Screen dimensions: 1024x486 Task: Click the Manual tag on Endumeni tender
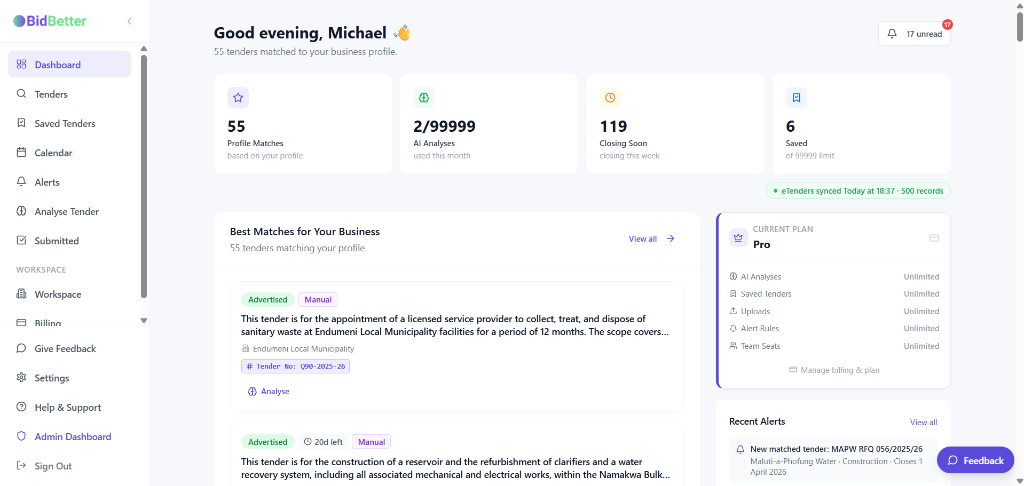click(318, 300)
